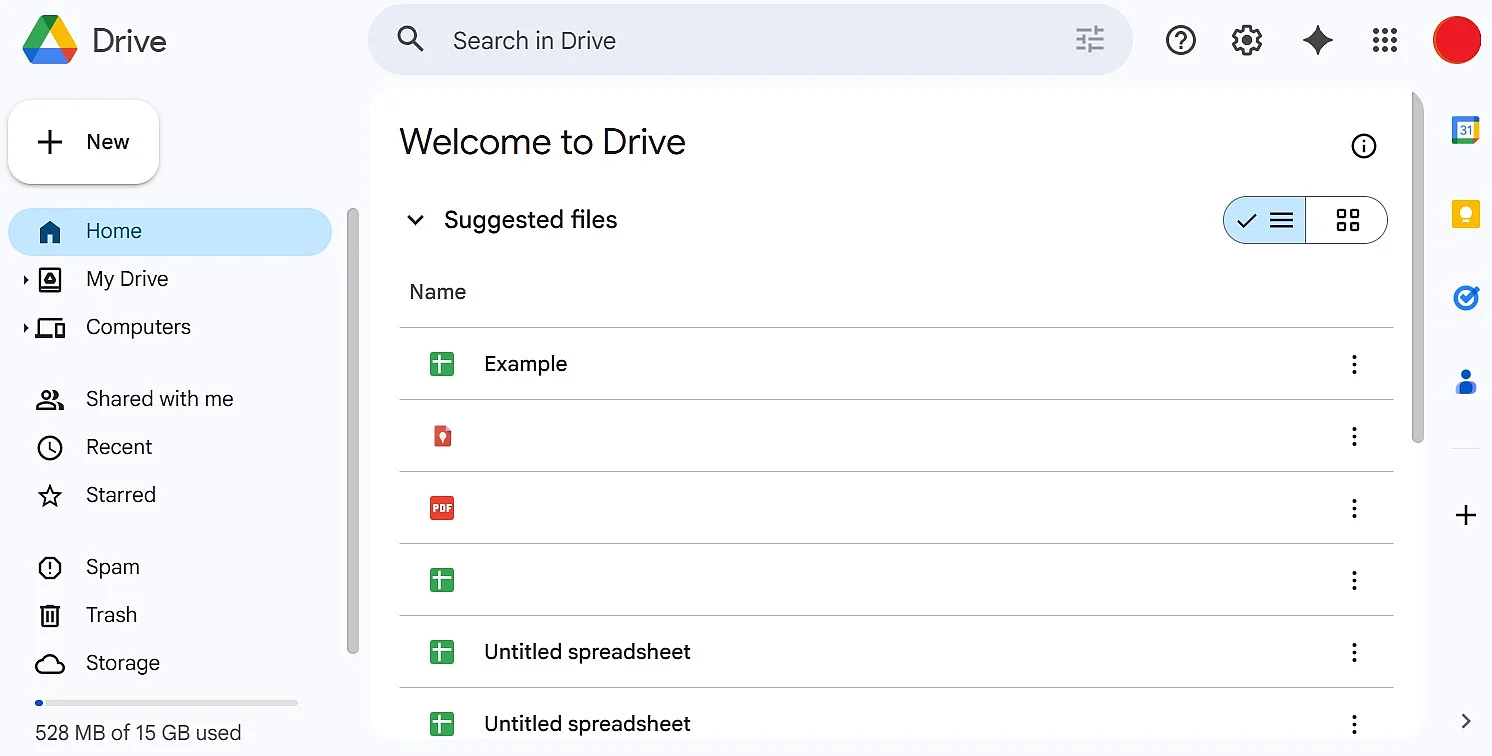Open the Spam label
The height and width of the screenshot is (756, 1492).
113,567
